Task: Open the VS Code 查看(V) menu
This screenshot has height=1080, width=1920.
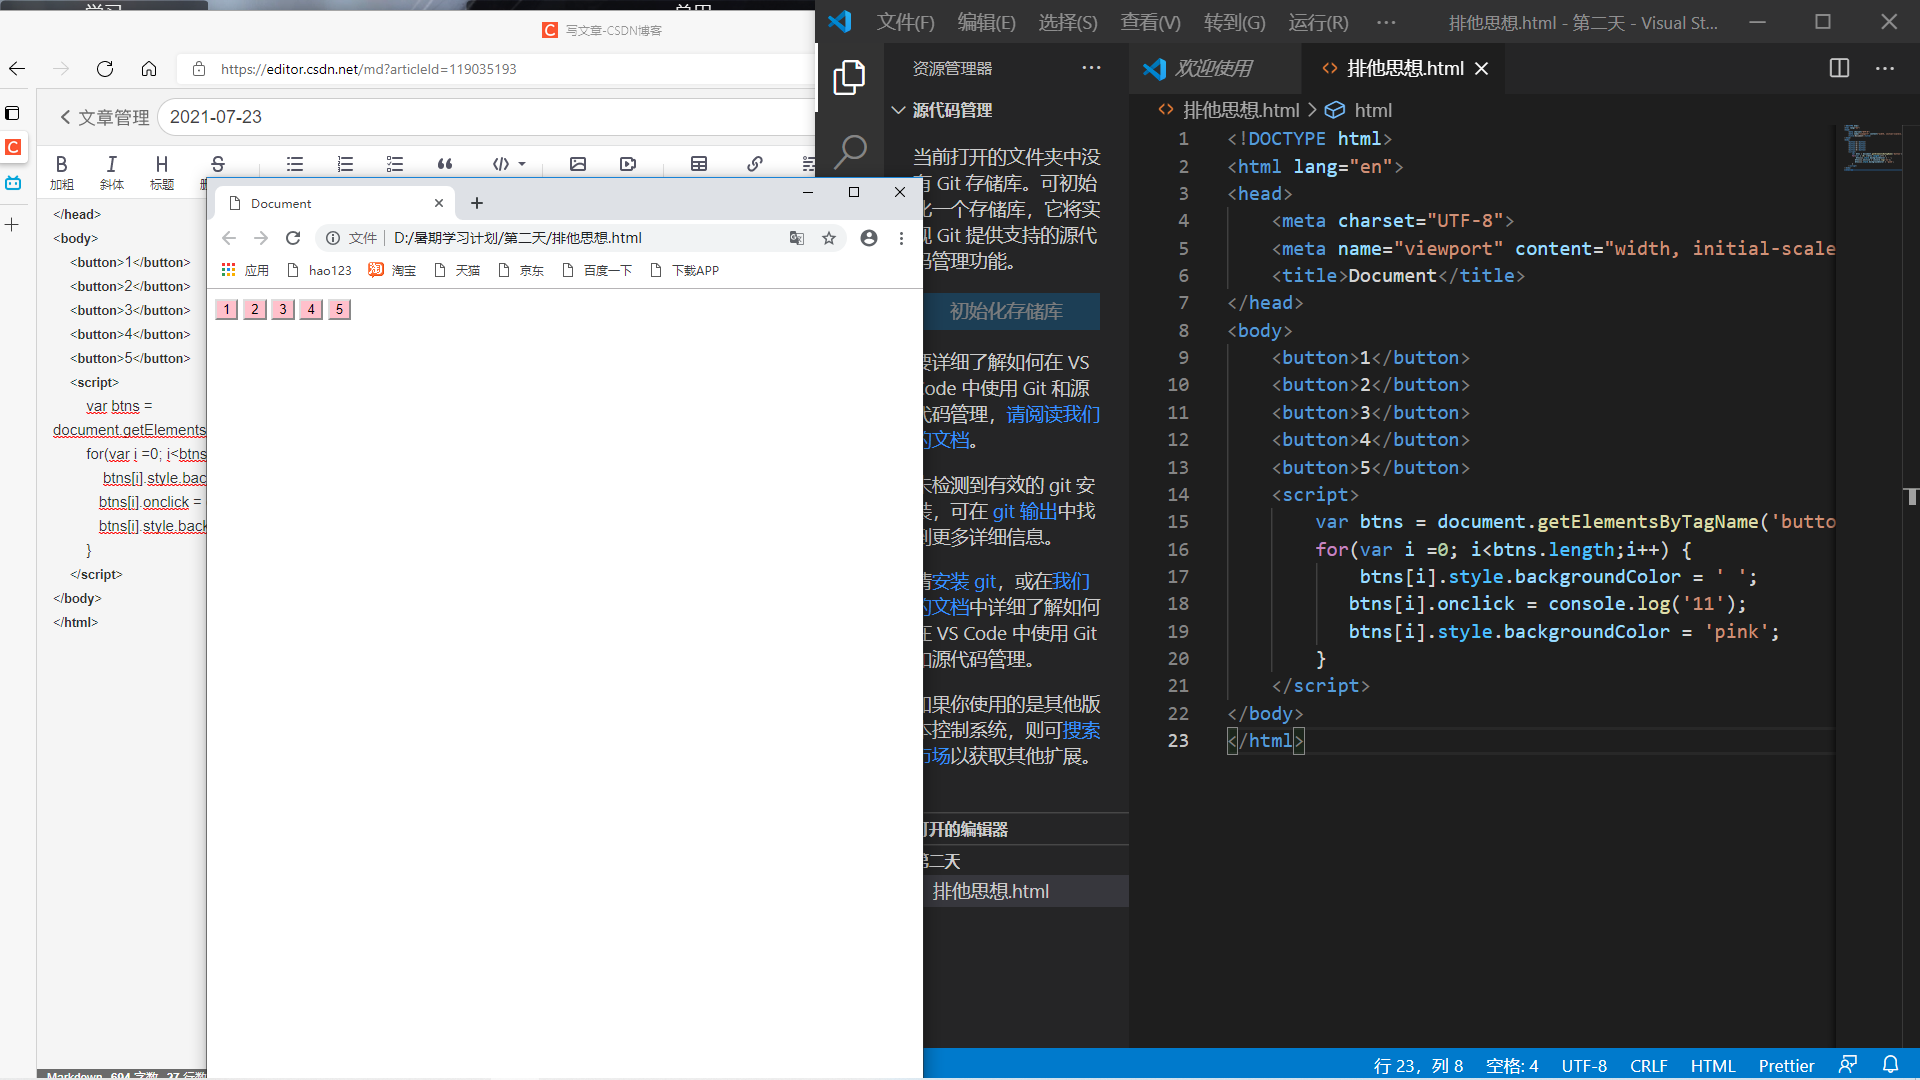Action: [x=1150, y=22]
